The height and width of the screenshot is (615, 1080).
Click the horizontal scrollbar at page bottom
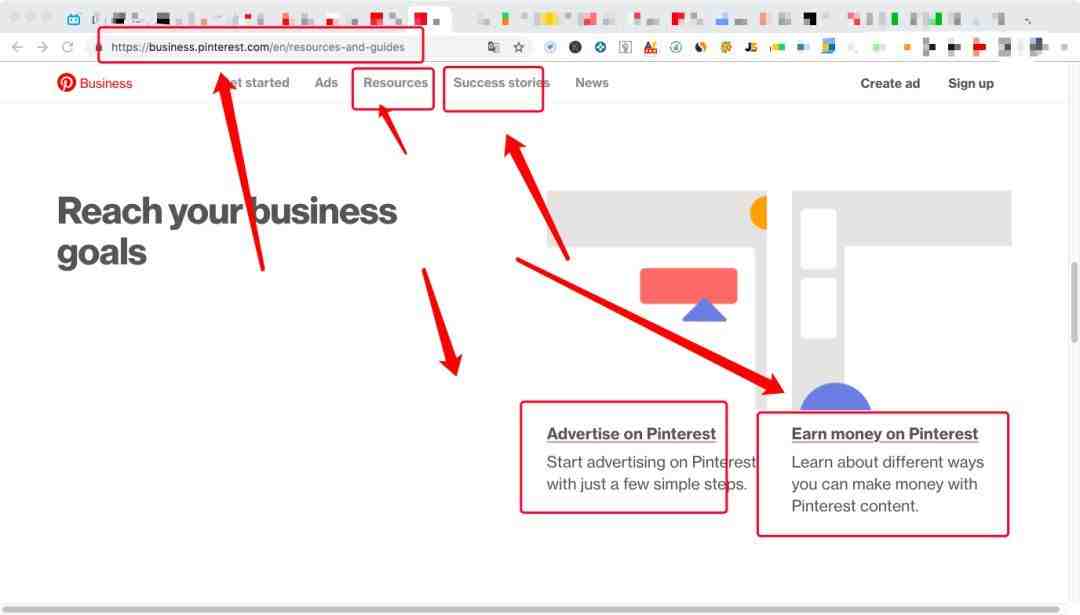530,609
